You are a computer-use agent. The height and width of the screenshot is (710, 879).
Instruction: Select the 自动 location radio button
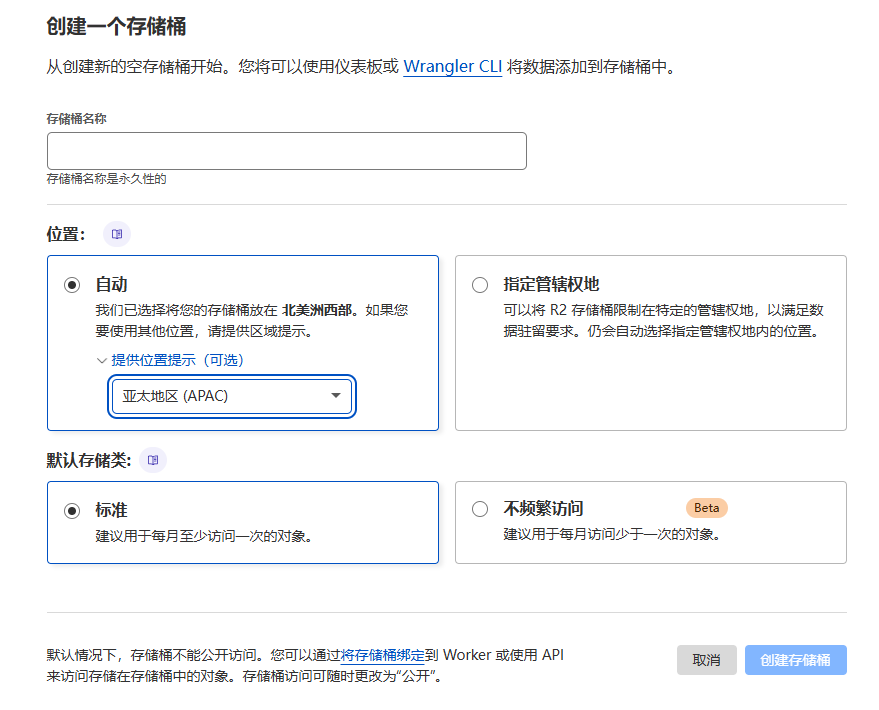pyautogui.click(x=72, y=285)
